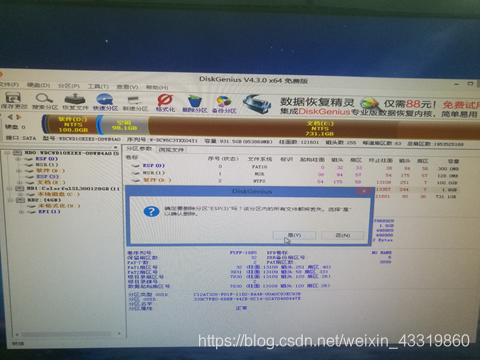This screenshot has height=360, width=480.
Task: Cancel deletion with the 否(N) button
Action: (343, 235)
